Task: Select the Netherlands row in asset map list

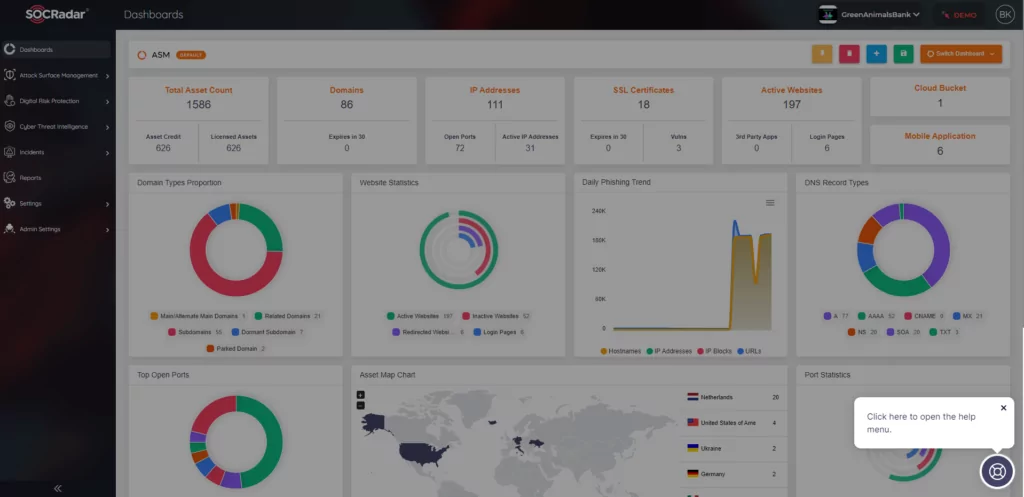Action: tap(733, 397)
